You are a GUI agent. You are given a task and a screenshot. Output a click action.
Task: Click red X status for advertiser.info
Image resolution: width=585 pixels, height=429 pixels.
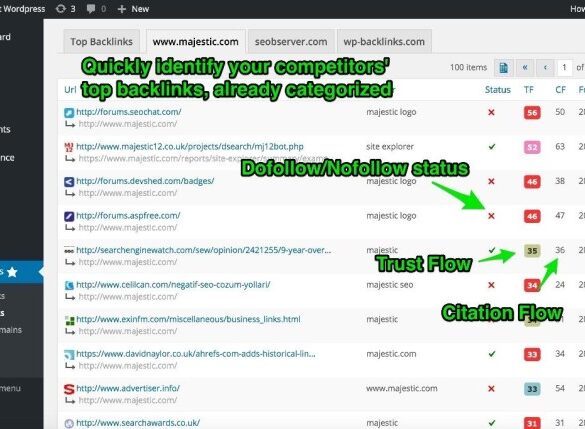tap(491, 389)
